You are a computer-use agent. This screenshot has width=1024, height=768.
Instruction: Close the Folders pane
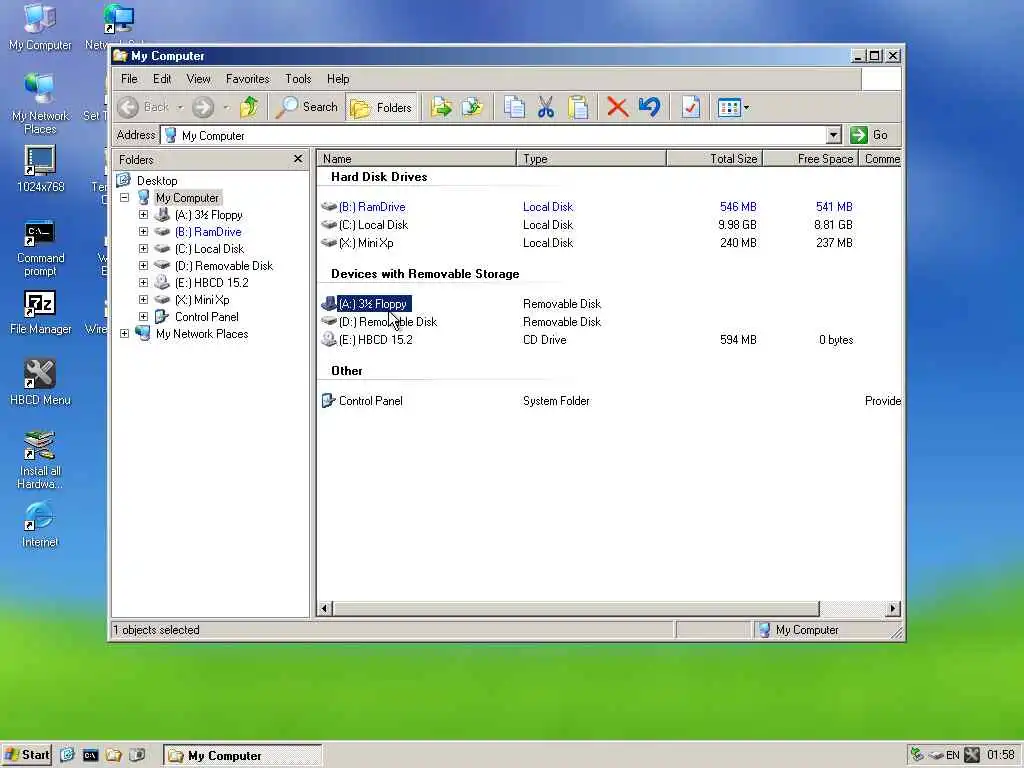(298, 159)
